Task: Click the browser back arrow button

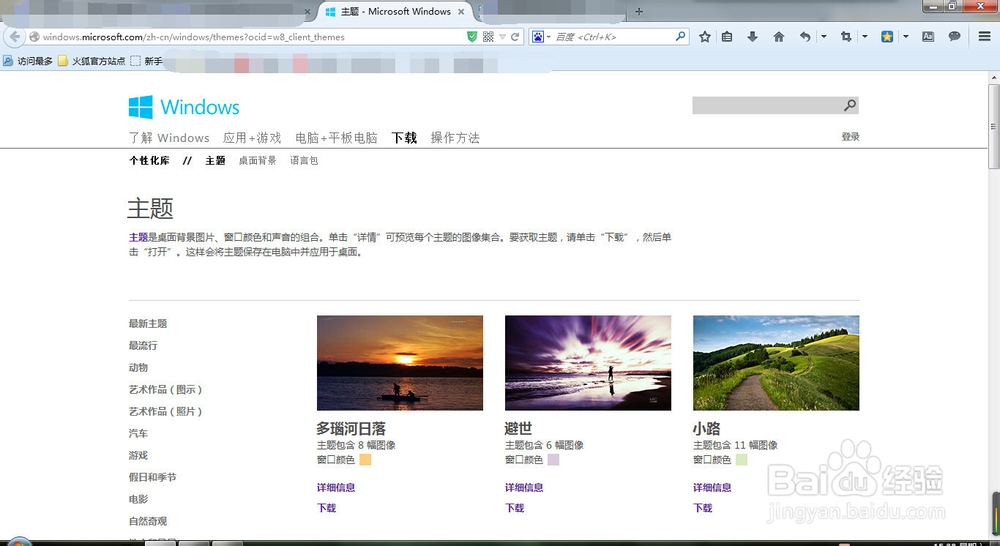Action: [15, 36]
